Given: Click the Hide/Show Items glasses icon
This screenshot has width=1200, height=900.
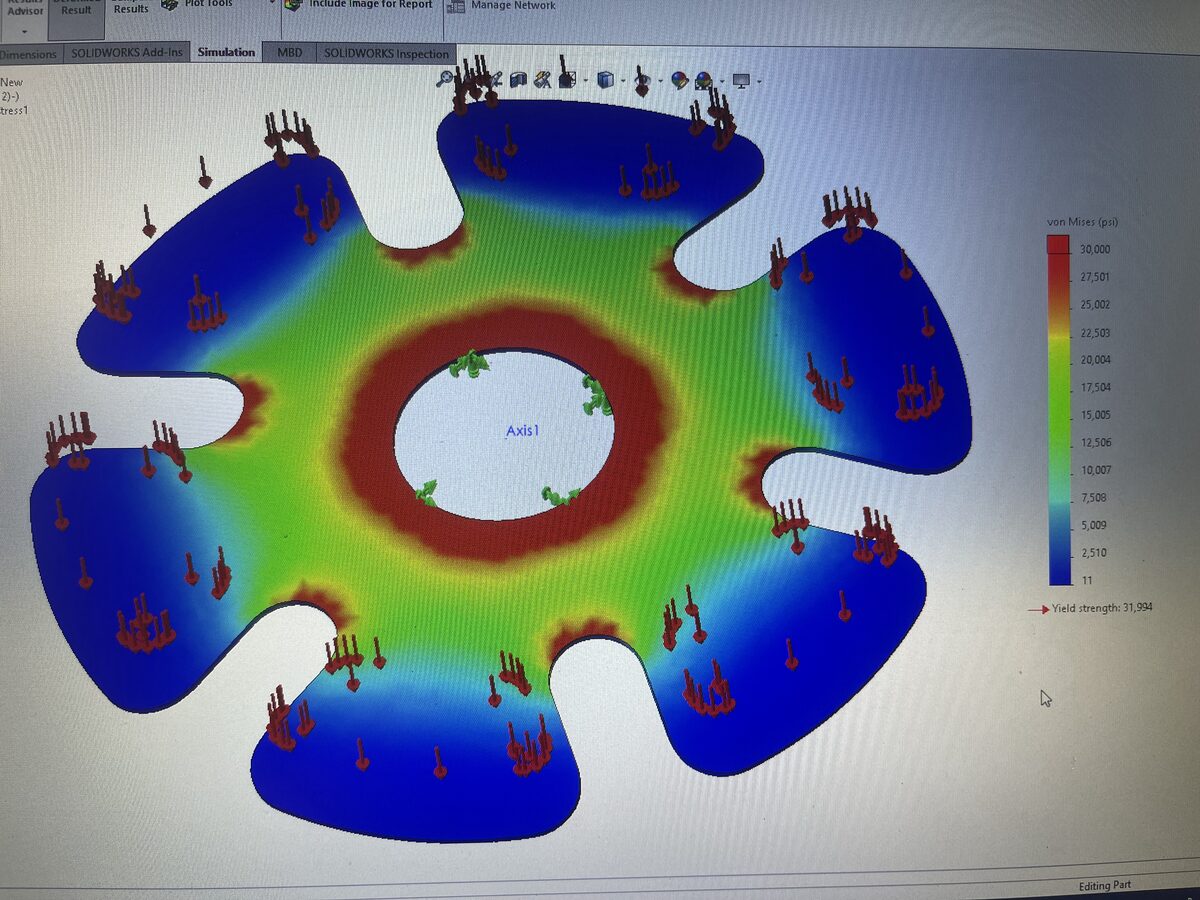Looking at the screenshot, I should 641,78.
